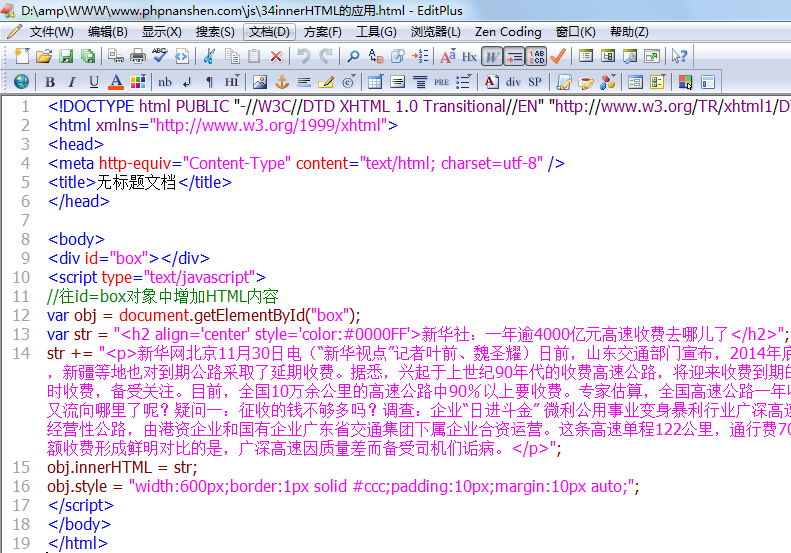Print the document with the printer icon
This screenshot has height=553, width=791.
click(138, 56)
